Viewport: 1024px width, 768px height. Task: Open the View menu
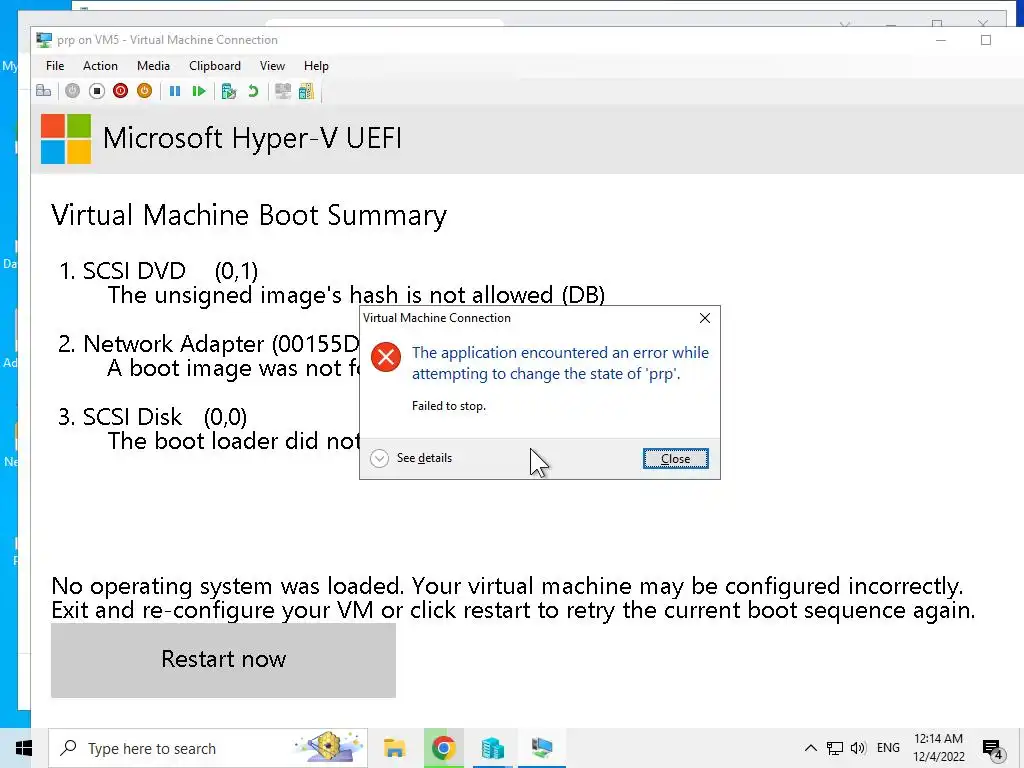click(272, 66)
